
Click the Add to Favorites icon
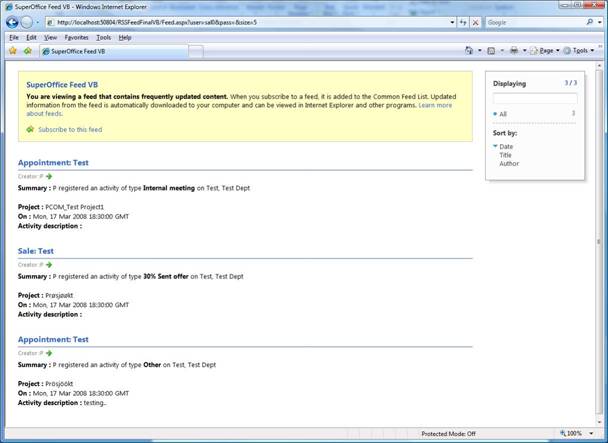pos(27,50)
